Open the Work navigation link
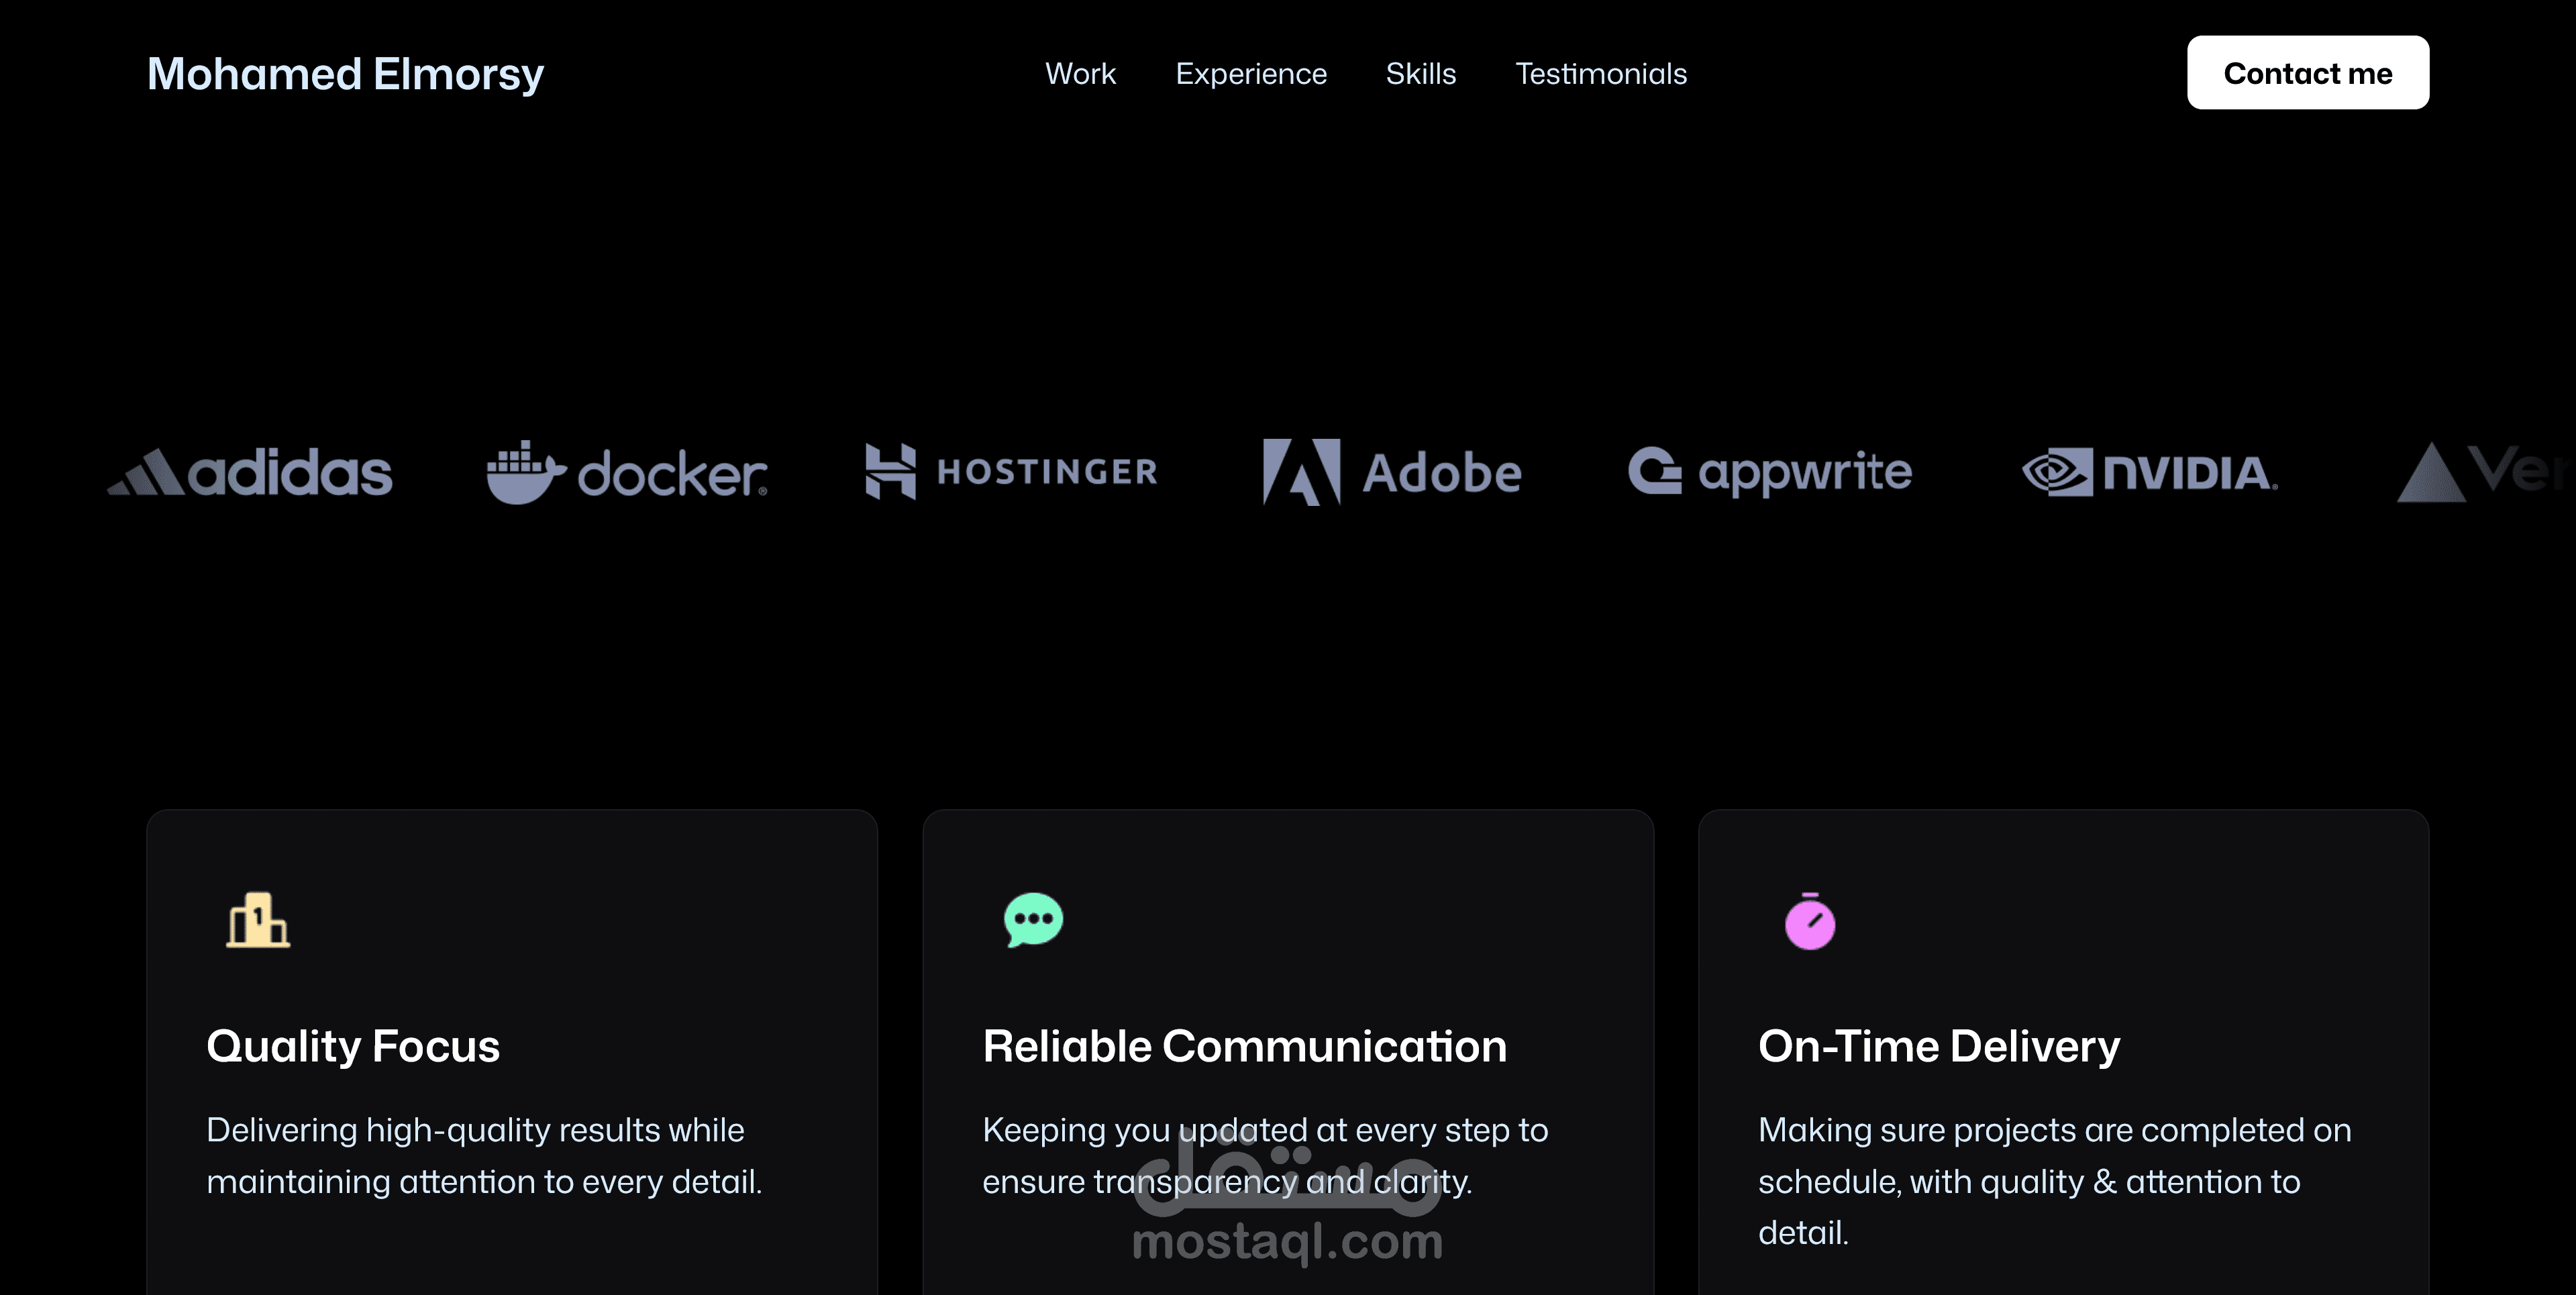 coord(1080,73)
